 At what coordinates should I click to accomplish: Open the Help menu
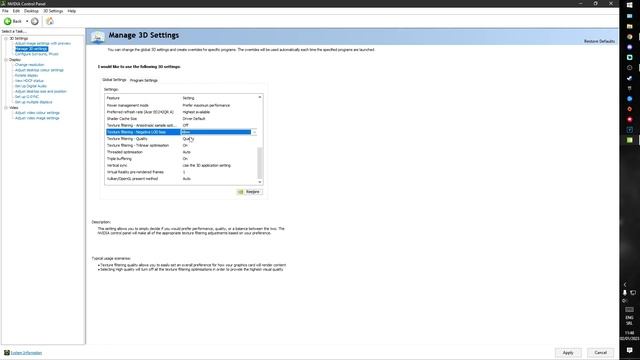72,11
